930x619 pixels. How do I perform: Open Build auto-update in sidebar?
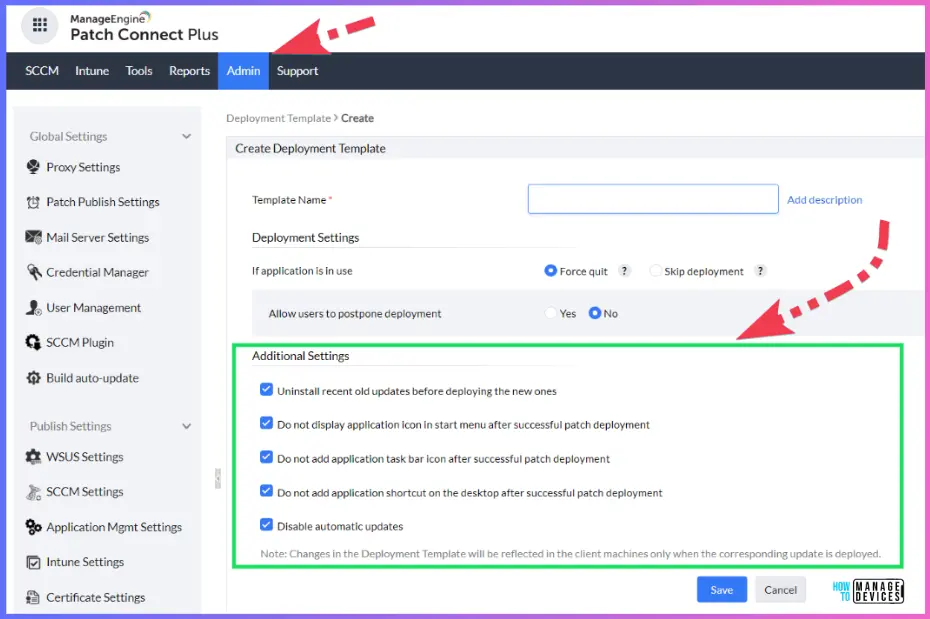(93, 378)
